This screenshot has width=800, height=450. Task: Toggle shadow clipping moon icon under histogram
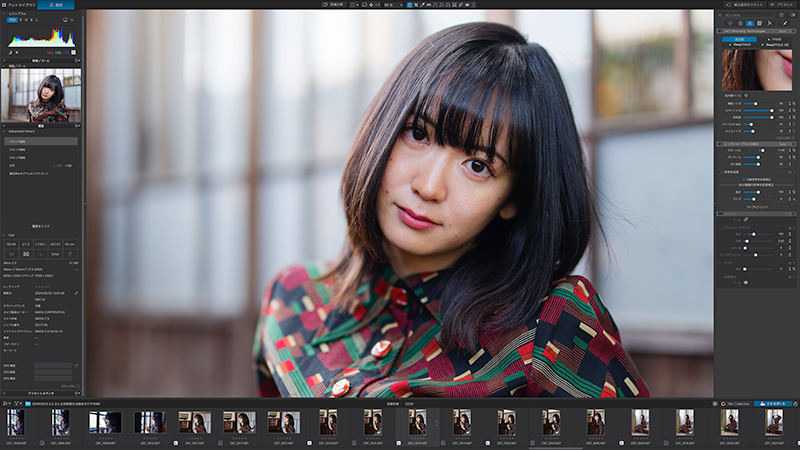coord(10,52)
